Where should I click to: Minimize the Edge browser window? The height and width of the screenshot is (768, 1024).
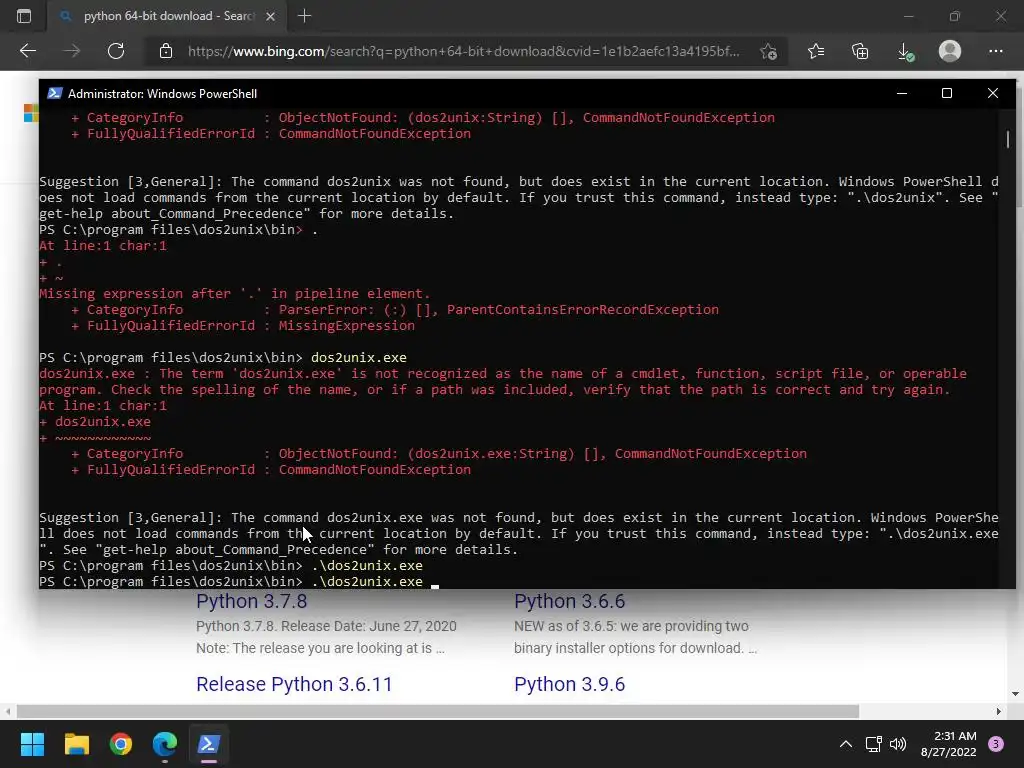(908, 16)
